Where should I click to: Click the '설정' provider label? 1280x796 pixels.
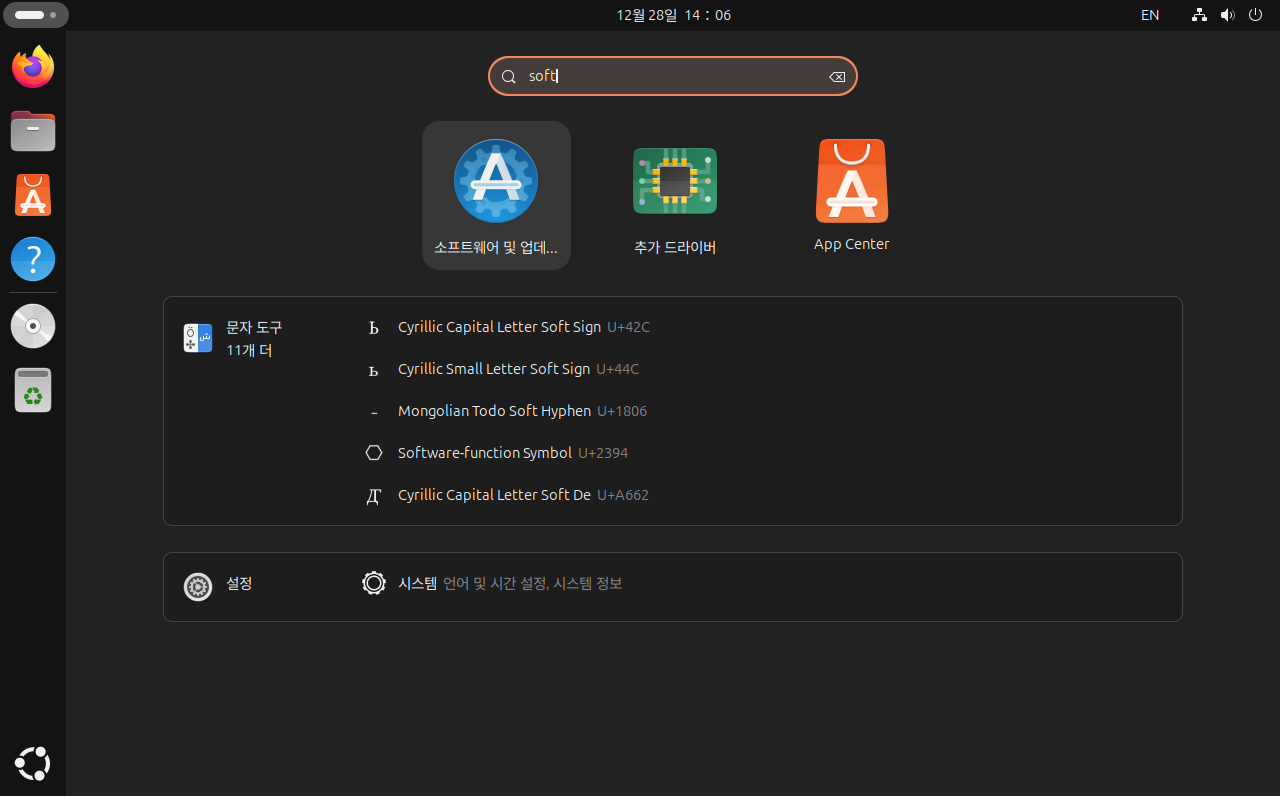point(239,583)
